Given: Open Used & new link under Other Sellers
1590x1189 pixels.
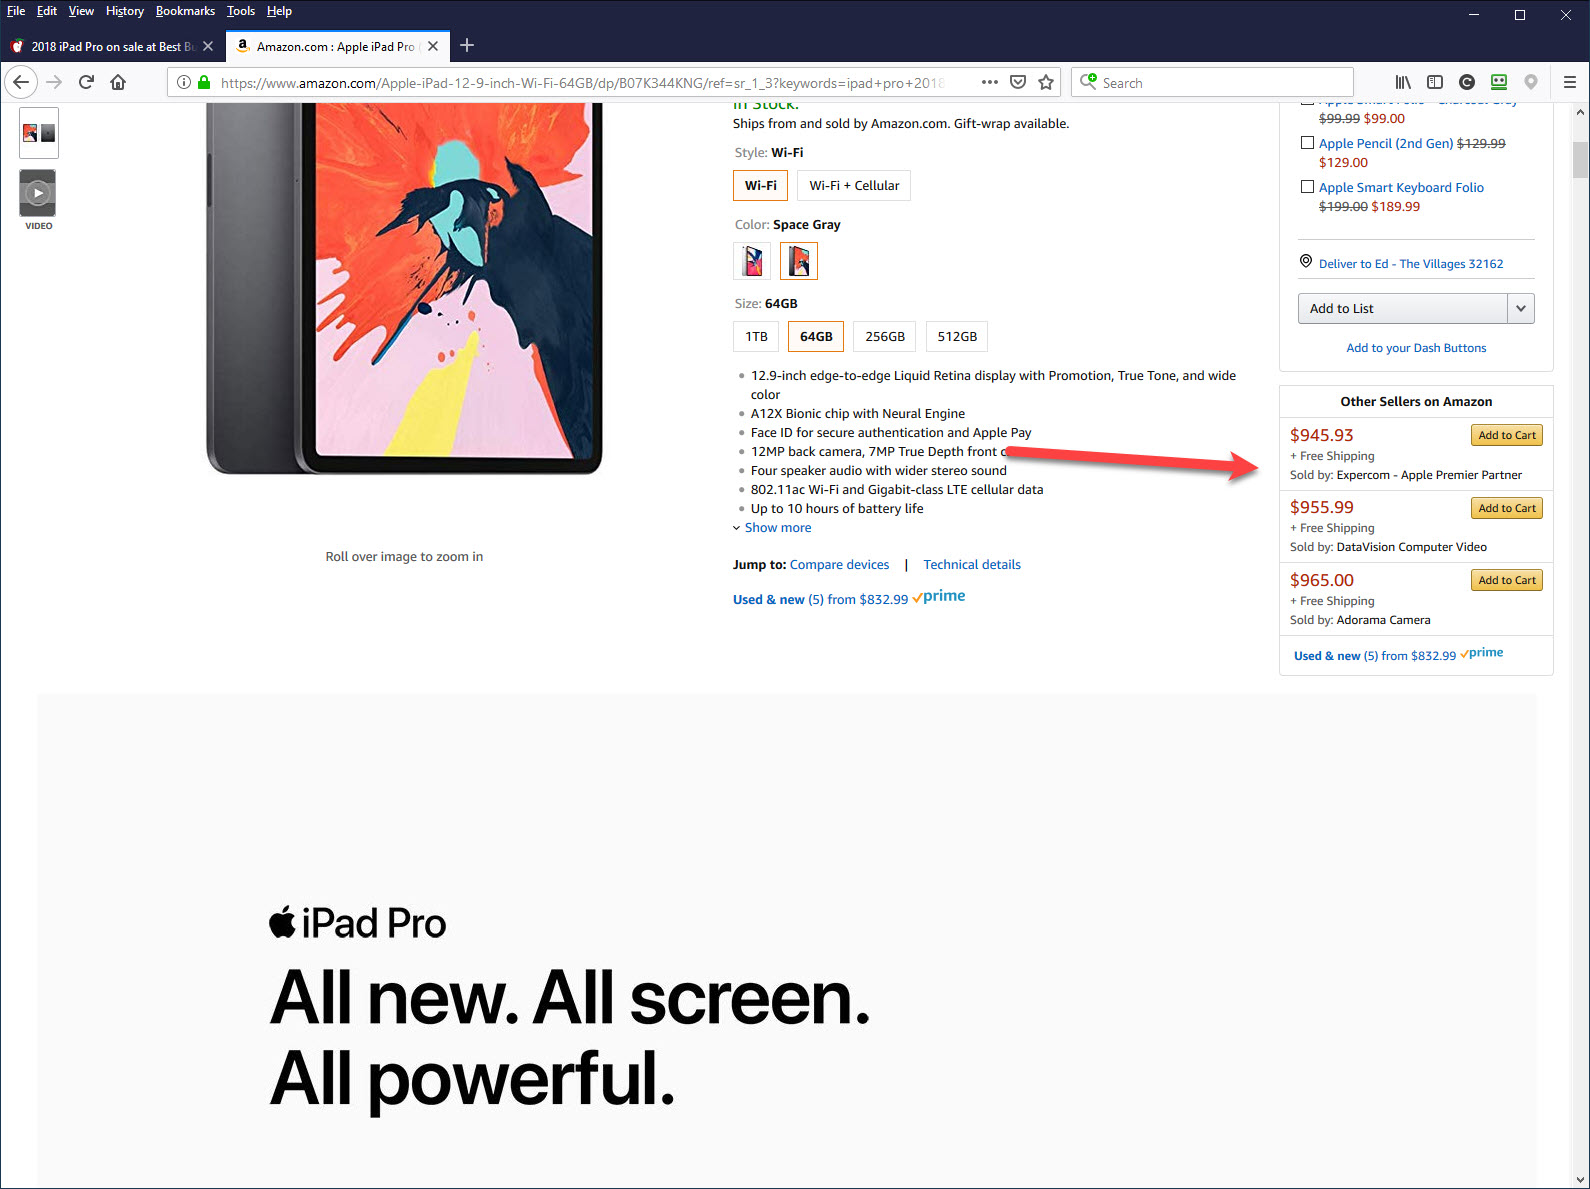Looking at the screenshot, I should click(1375, 656).
